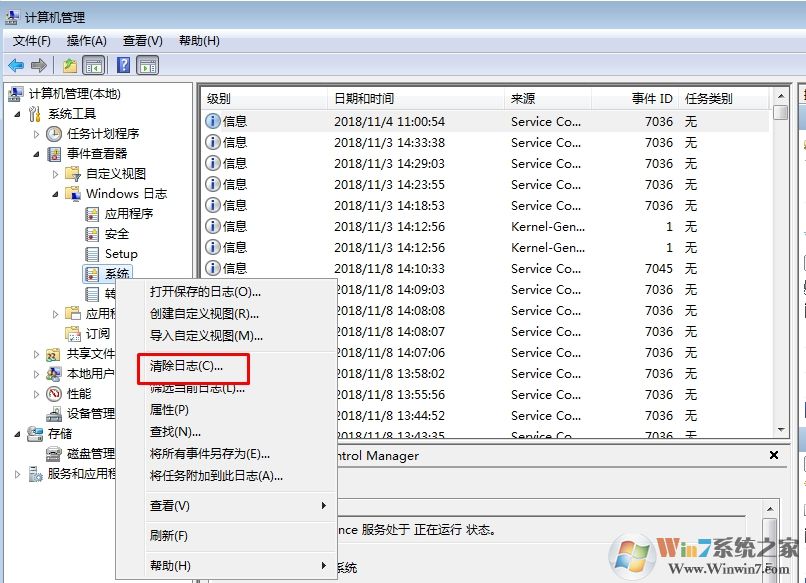Click the help toolbar icon
This screenshot has height=583, width=806.
125,65
